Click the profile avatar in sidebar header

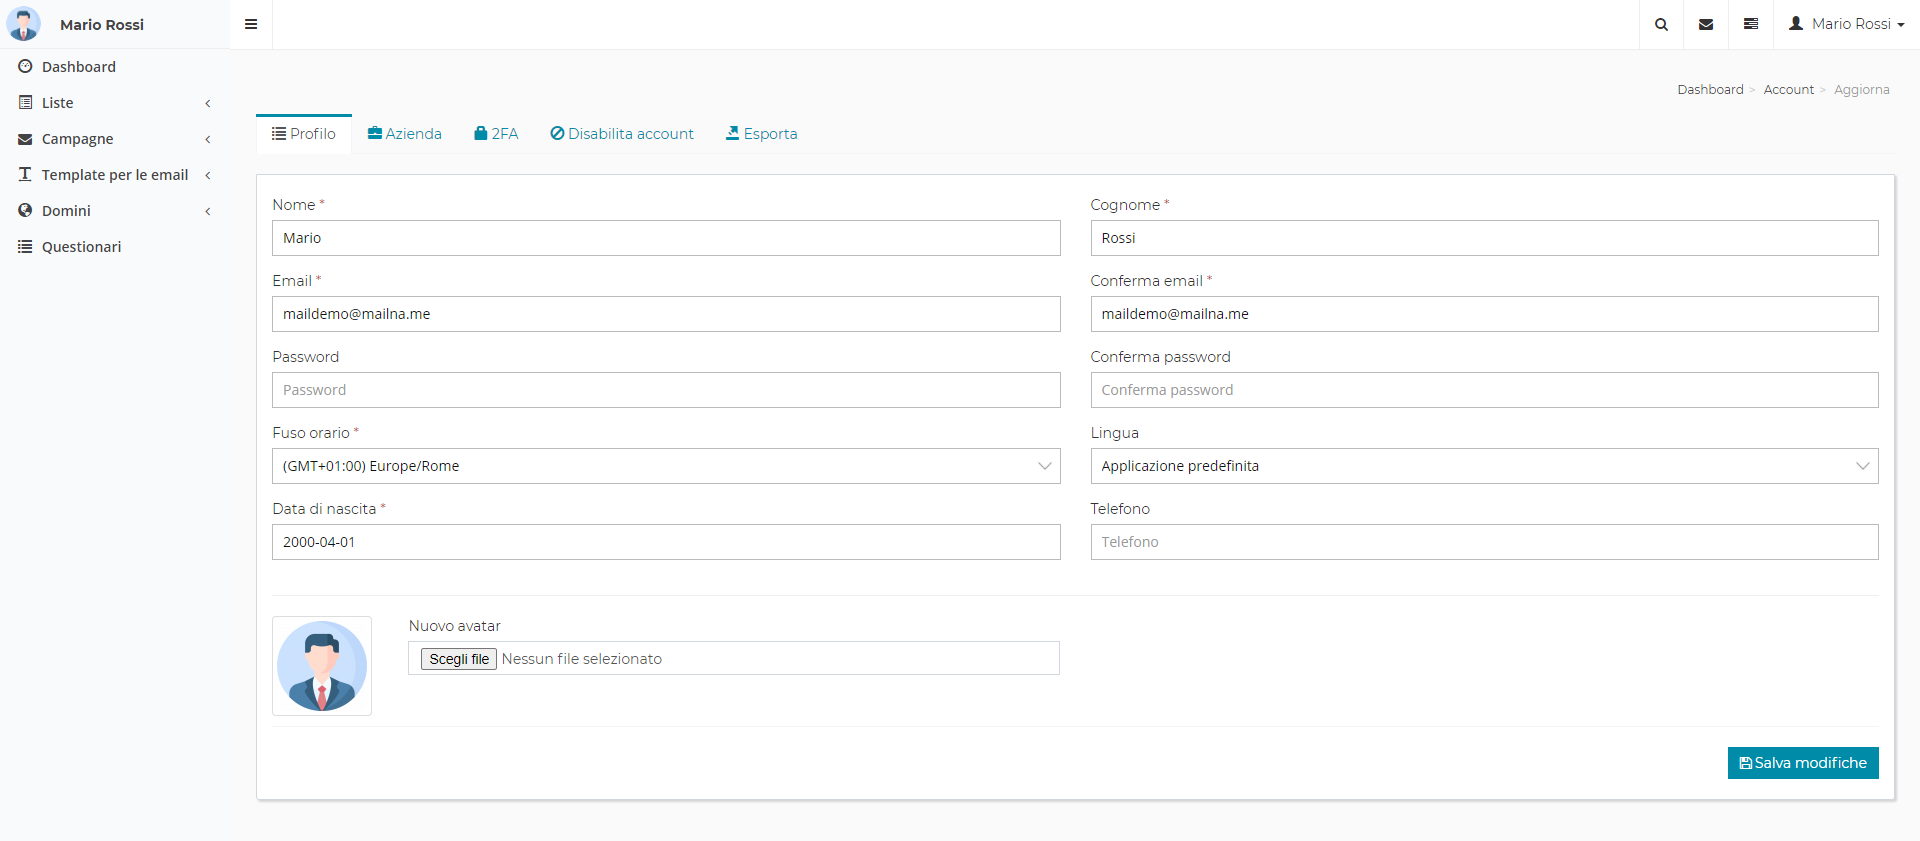(x=24, y=24)
